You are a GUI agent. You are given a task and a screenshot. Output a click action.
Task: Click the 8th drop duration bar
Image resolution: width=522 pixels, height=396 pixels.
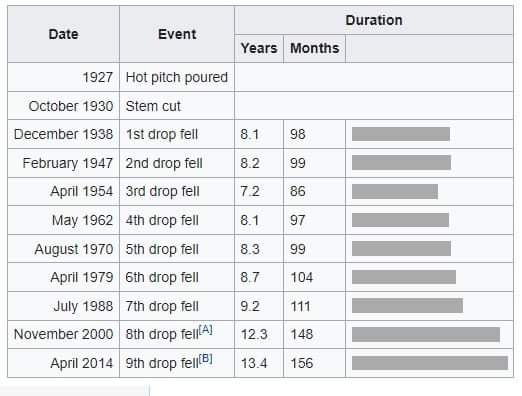coord(426,334)
